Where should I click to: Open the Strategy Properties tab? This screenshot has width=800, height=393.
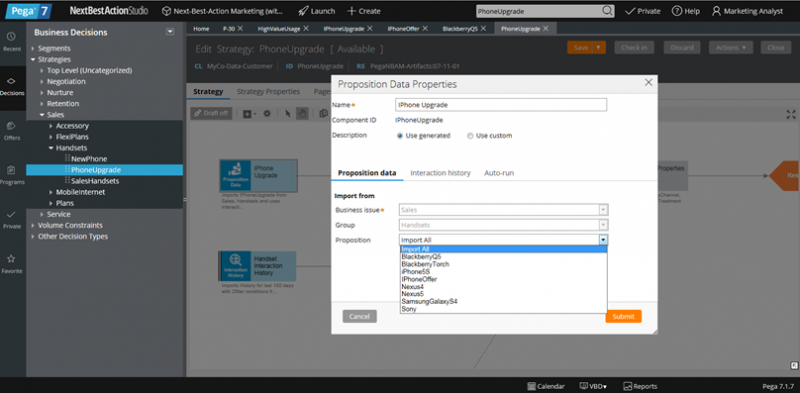(x=268, y=92)
